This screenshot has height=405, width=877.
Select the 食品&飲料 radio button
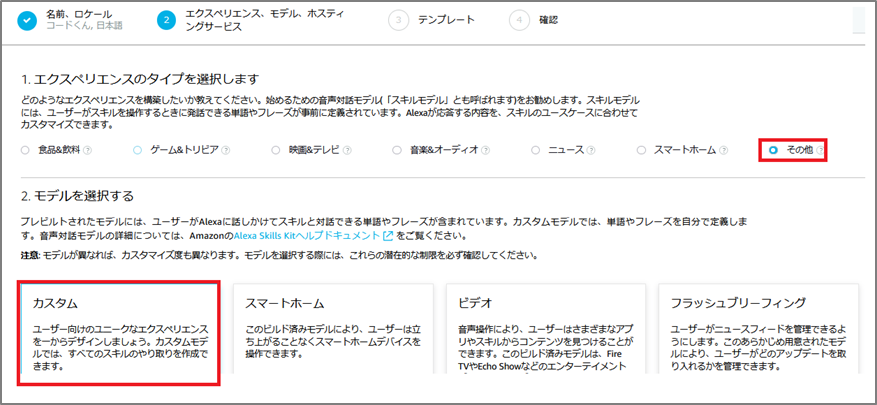coord(24,150)
